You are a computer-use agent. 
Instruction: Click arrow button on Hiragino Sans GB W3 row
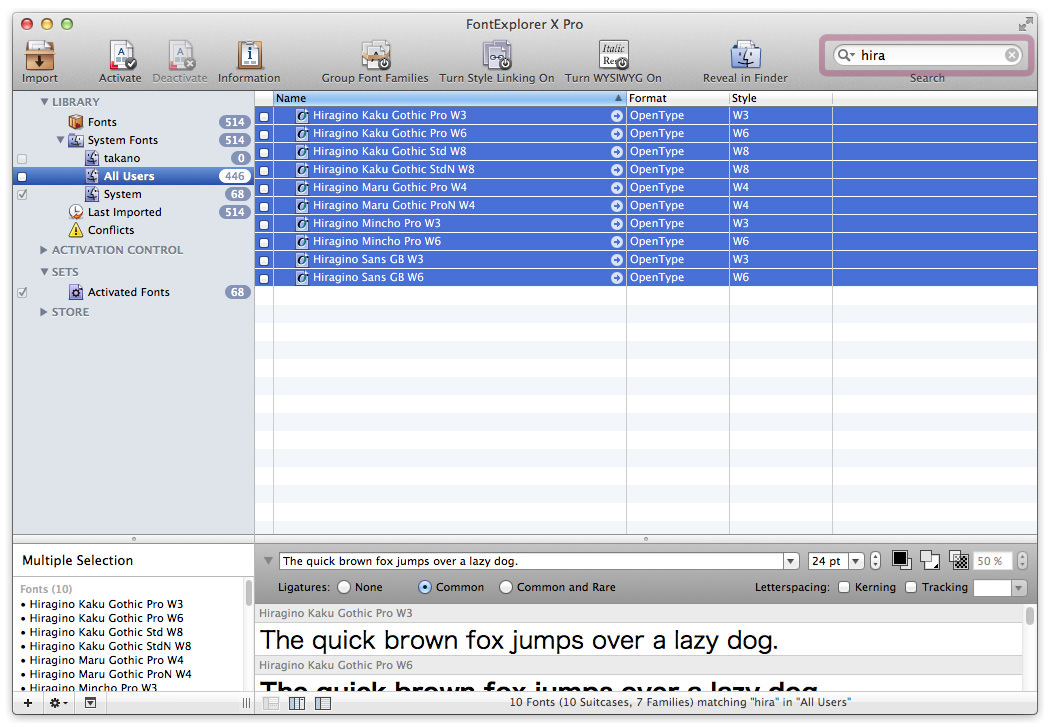(617, 260)
